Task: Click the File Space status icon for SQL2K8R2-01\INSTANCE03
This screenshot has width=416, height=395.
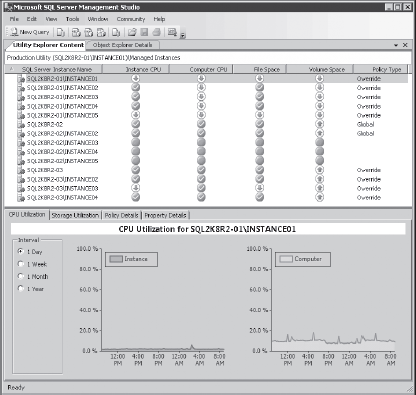Action: [x=259, y=97]
